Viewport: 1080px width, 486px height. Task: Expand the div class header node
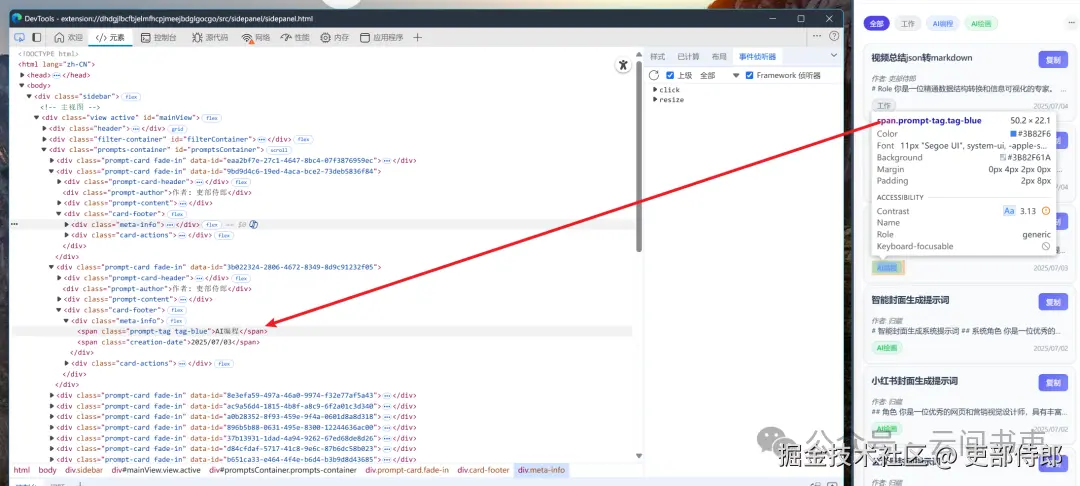[45, 128]
